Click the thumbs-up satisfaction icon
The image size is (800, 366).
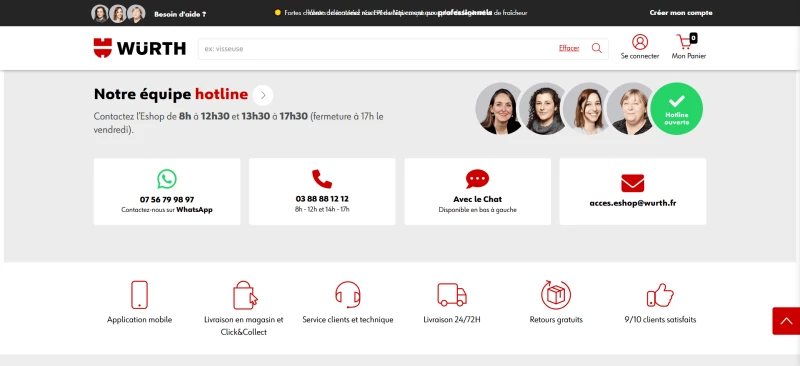pos(660,295)
